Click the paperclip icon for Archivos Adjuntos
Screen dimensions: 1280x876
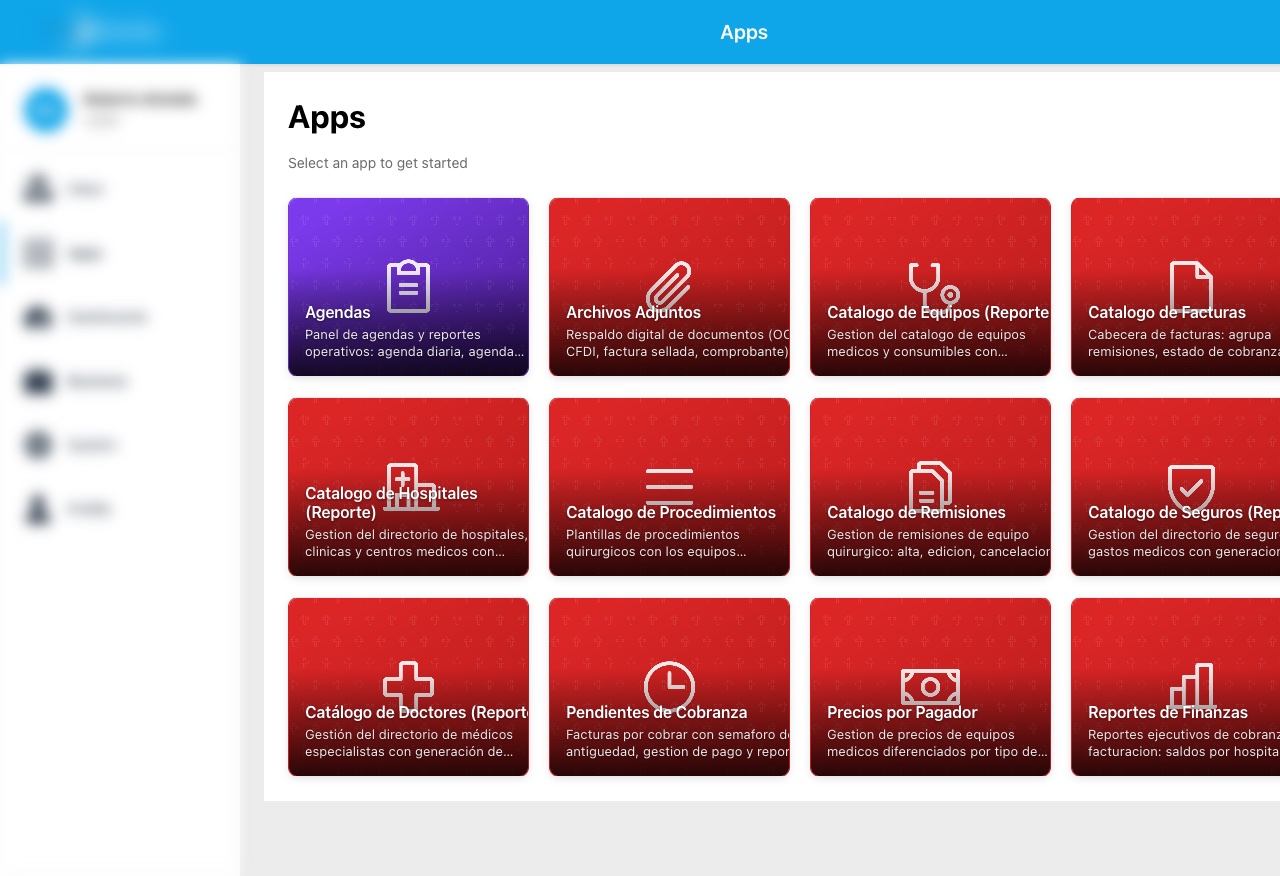[x=669, y=286]
